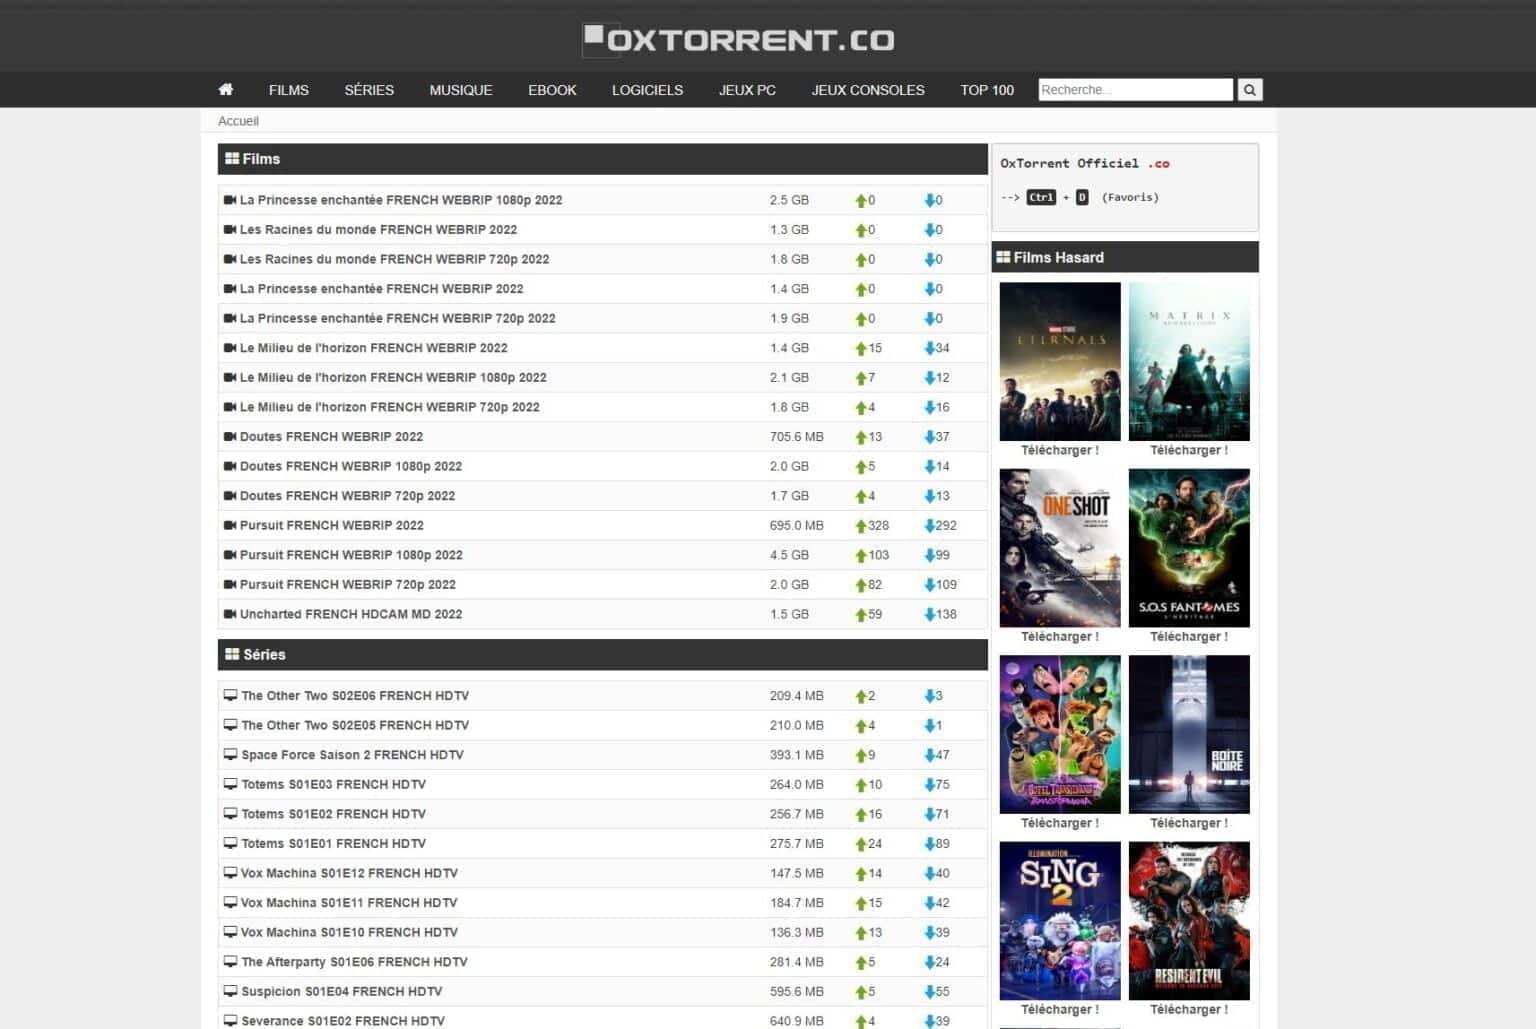
Task: Open Uncharted FRENCH HDCAM MD 2022 link
Action: coord(351,614)
